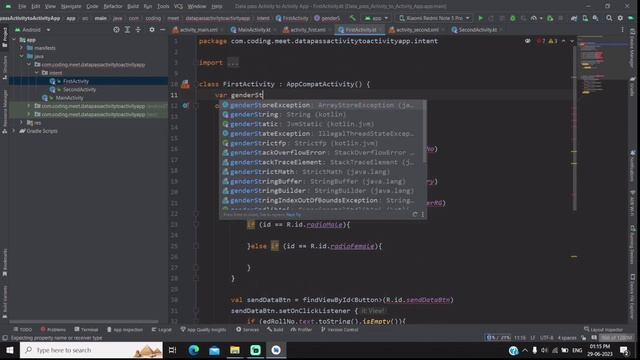Open Mail app from taskbar
Image resolution: width=640 pixels, height=360 pixels.
coord(214,350)
